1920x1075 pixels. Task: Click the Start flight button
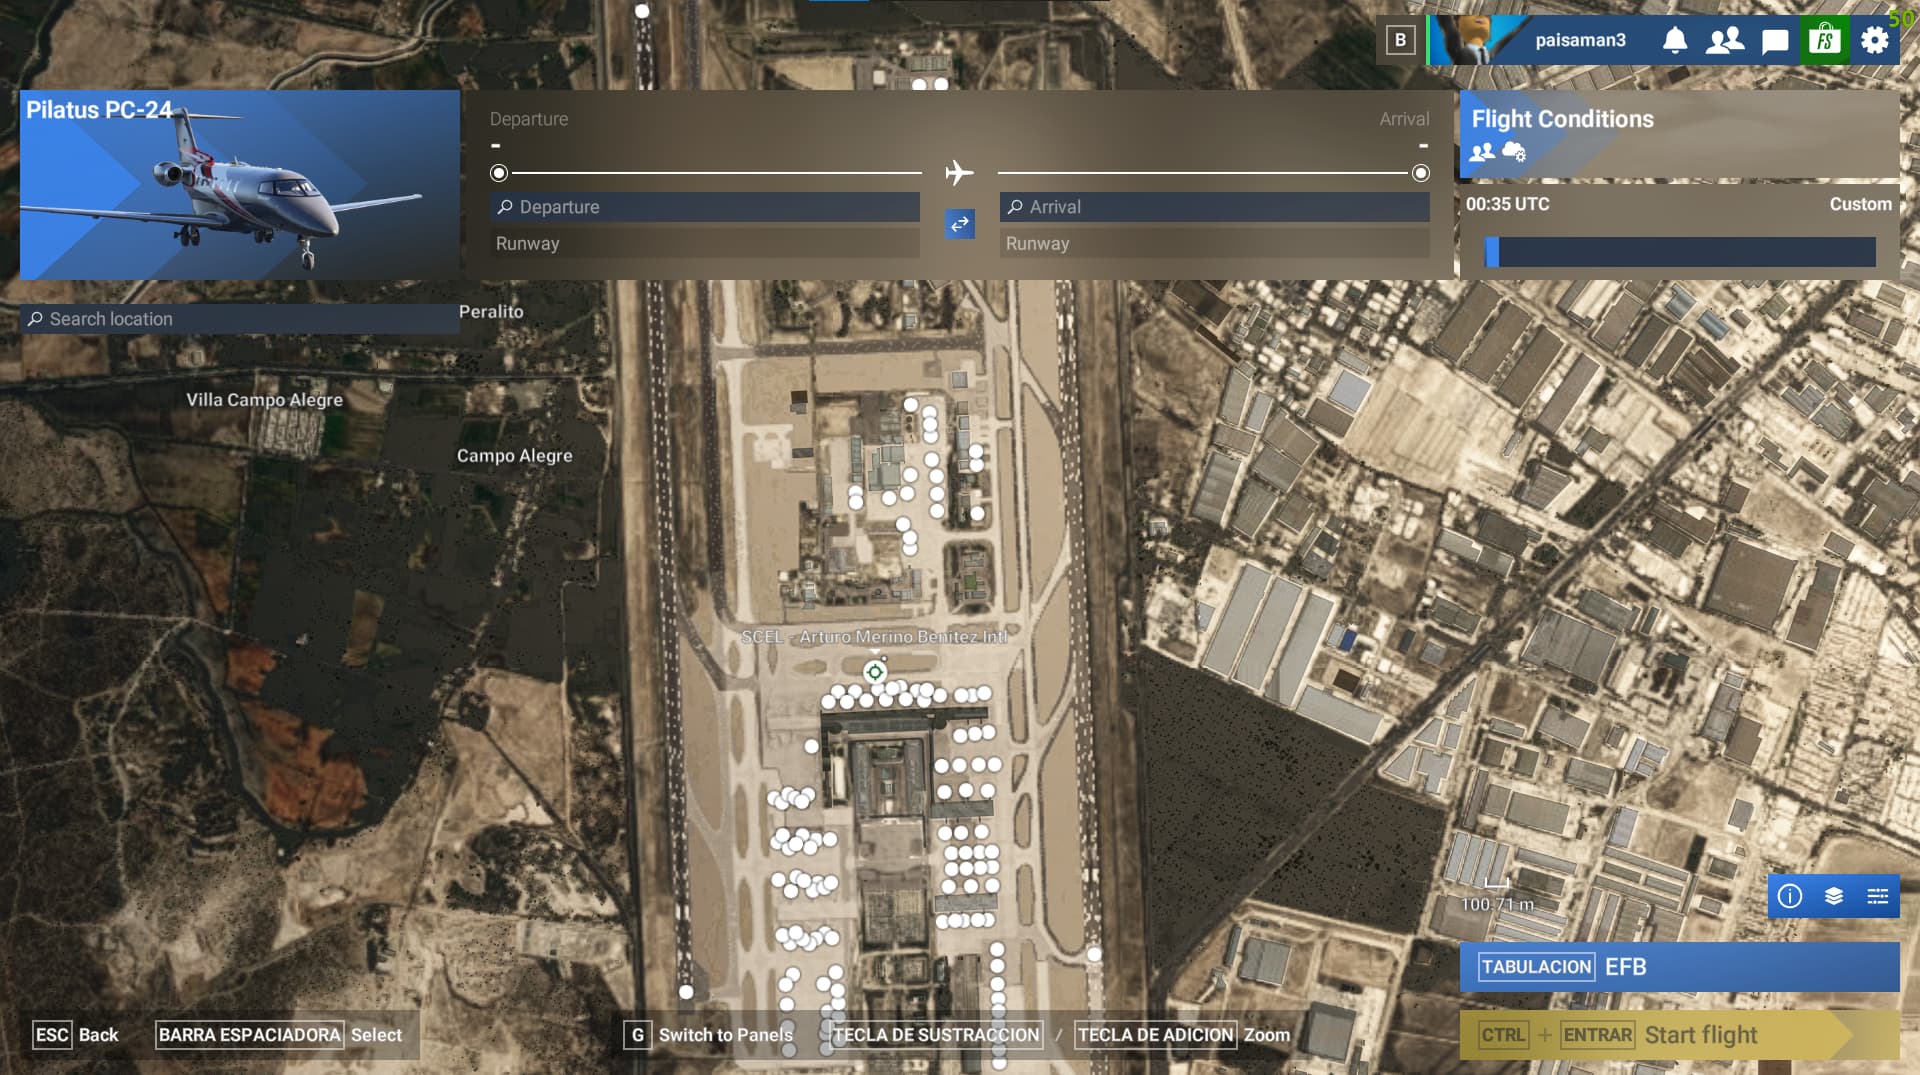tap(1680, 1035)
